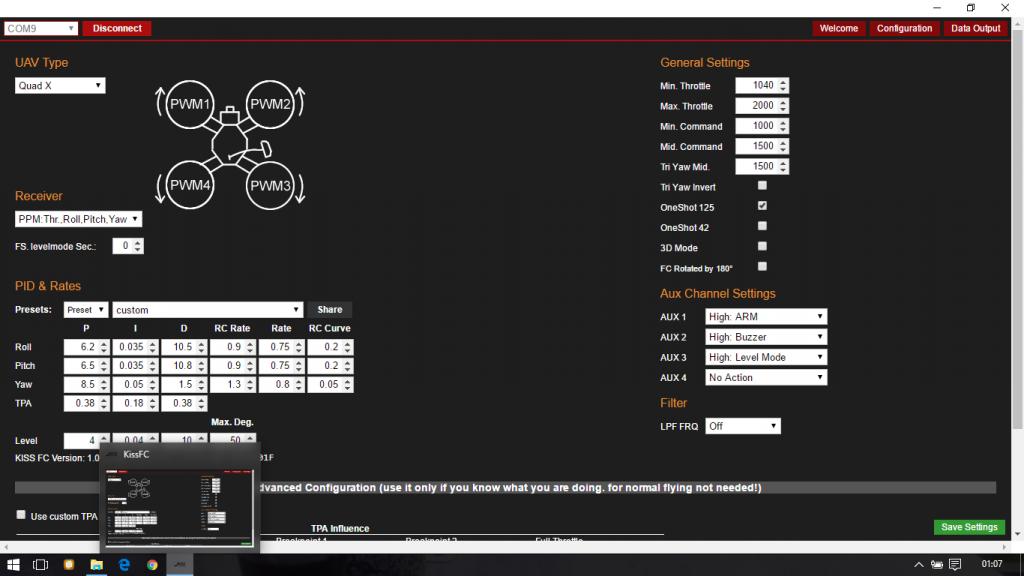
Task: Open the UAV Type Quad X dropdown
Action: pos(60,86)
